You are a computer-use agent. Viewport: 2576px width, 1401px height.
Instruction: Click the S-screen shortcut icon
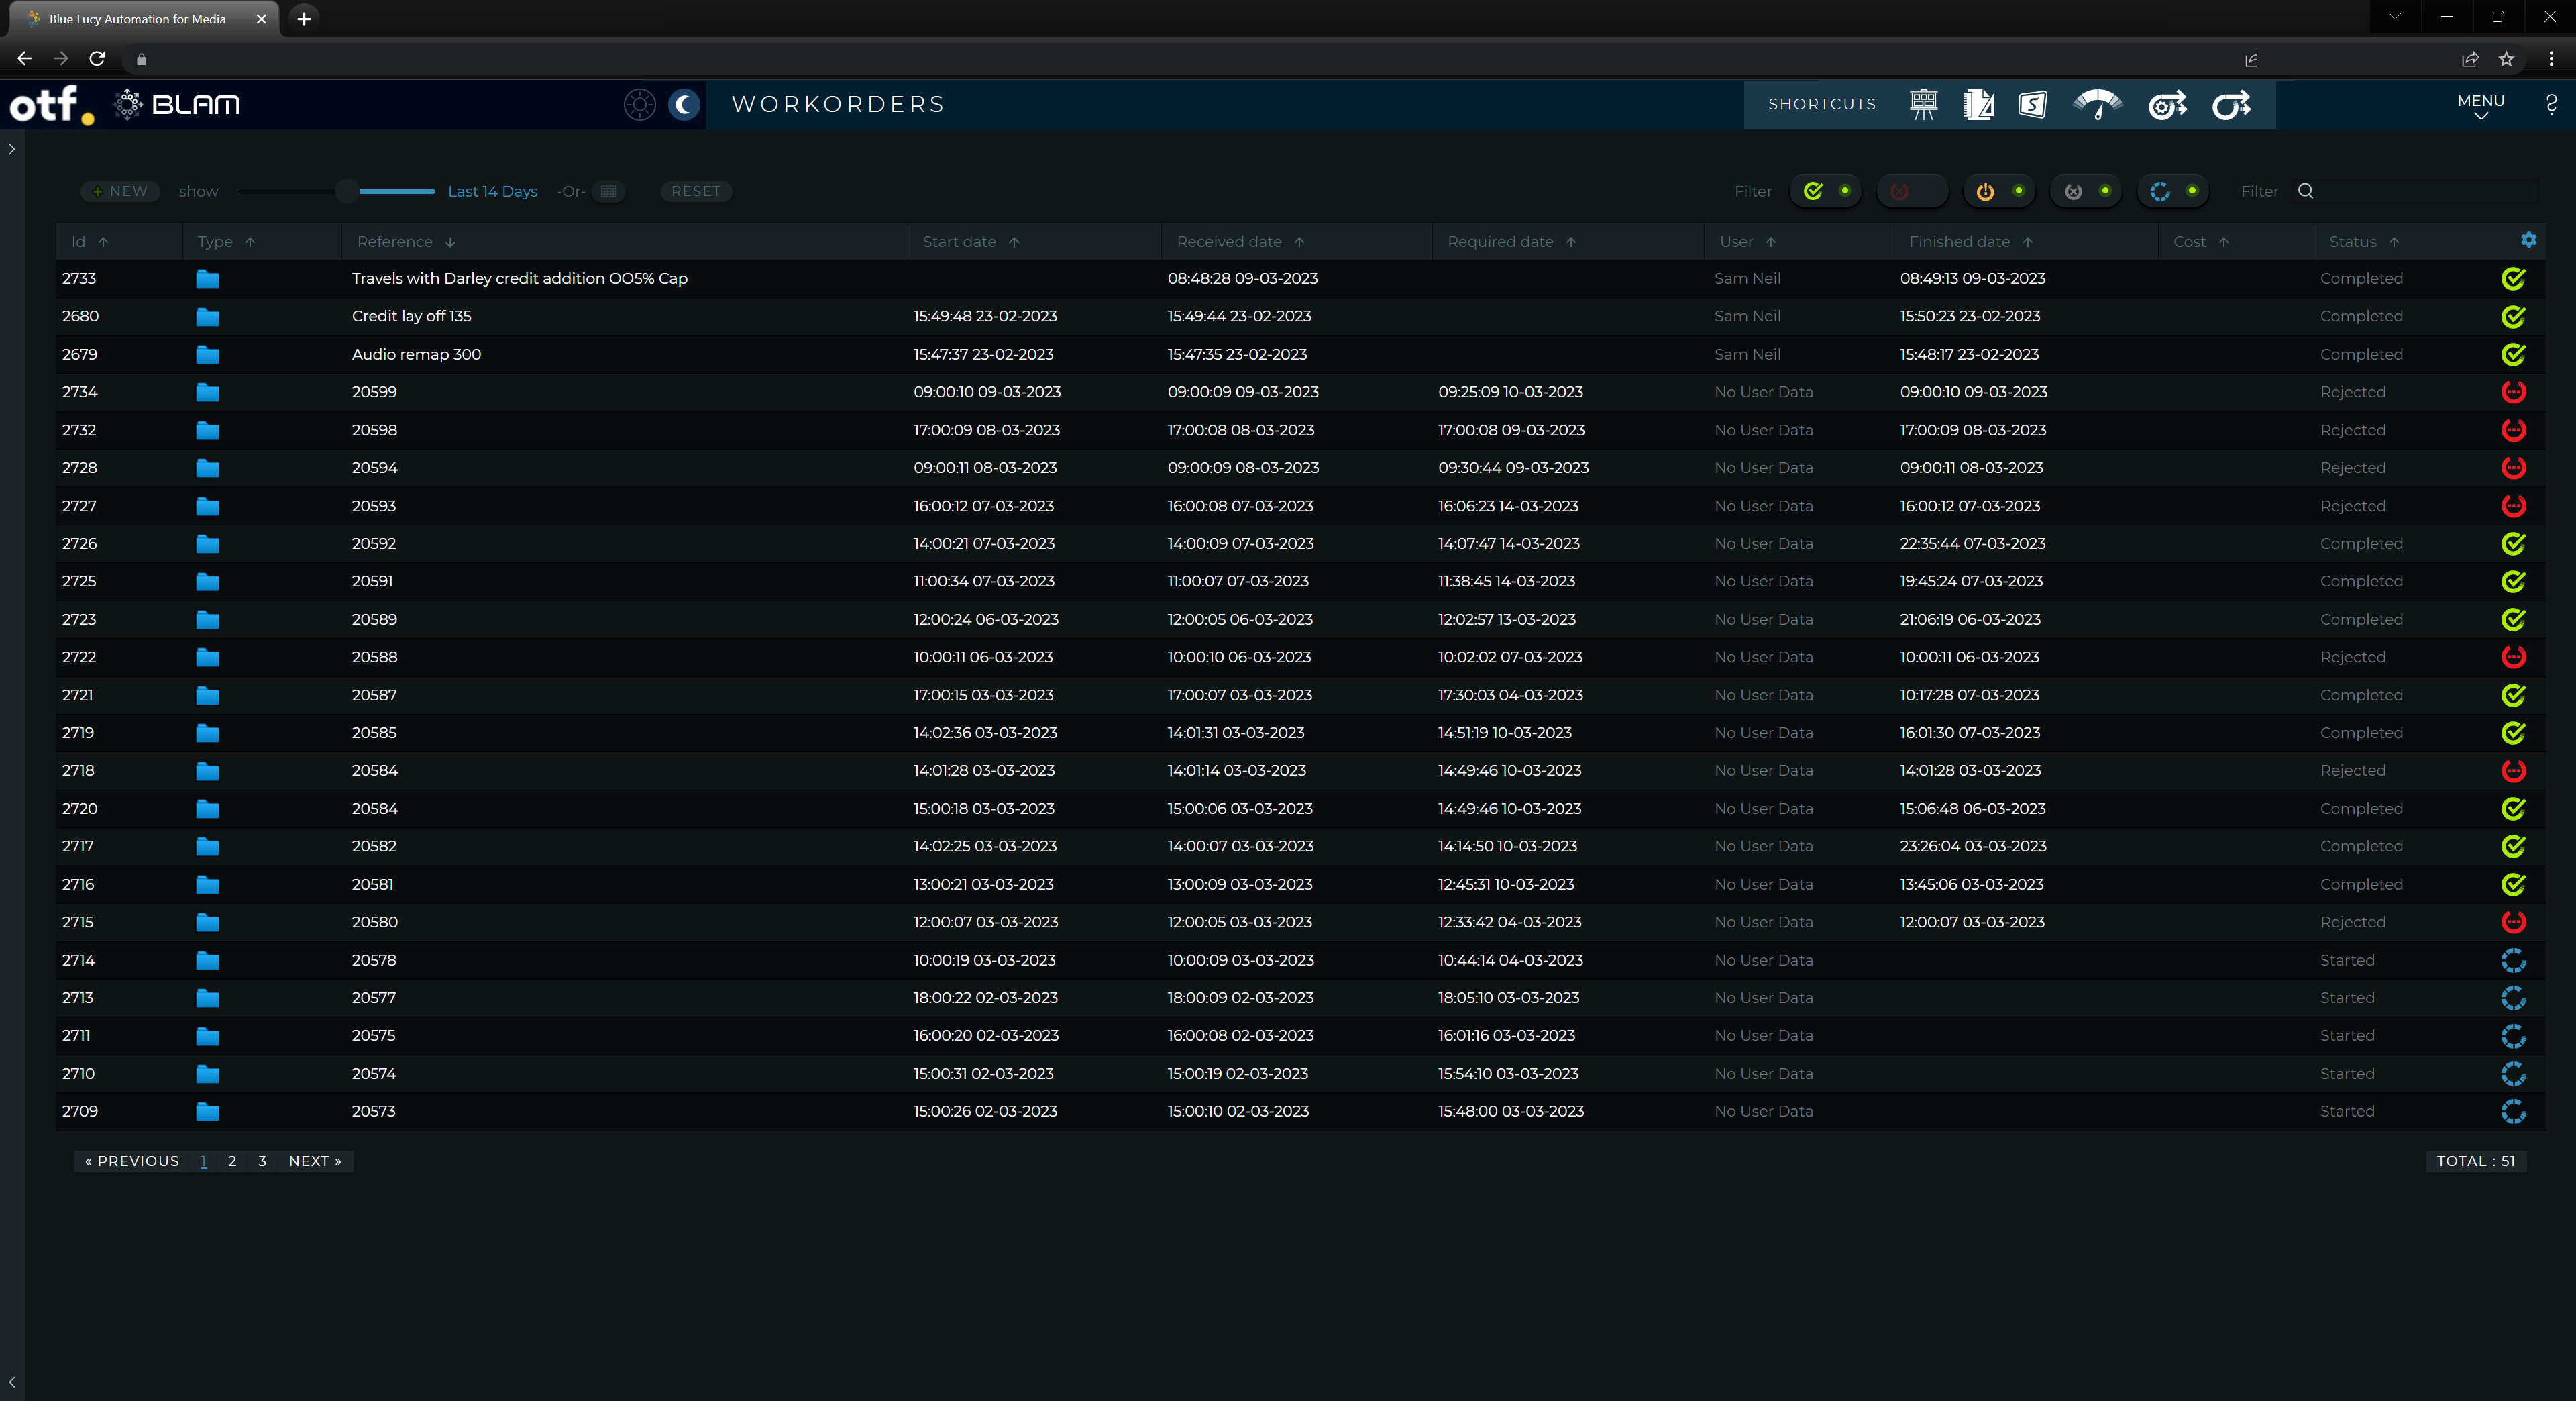point(2032,104)
